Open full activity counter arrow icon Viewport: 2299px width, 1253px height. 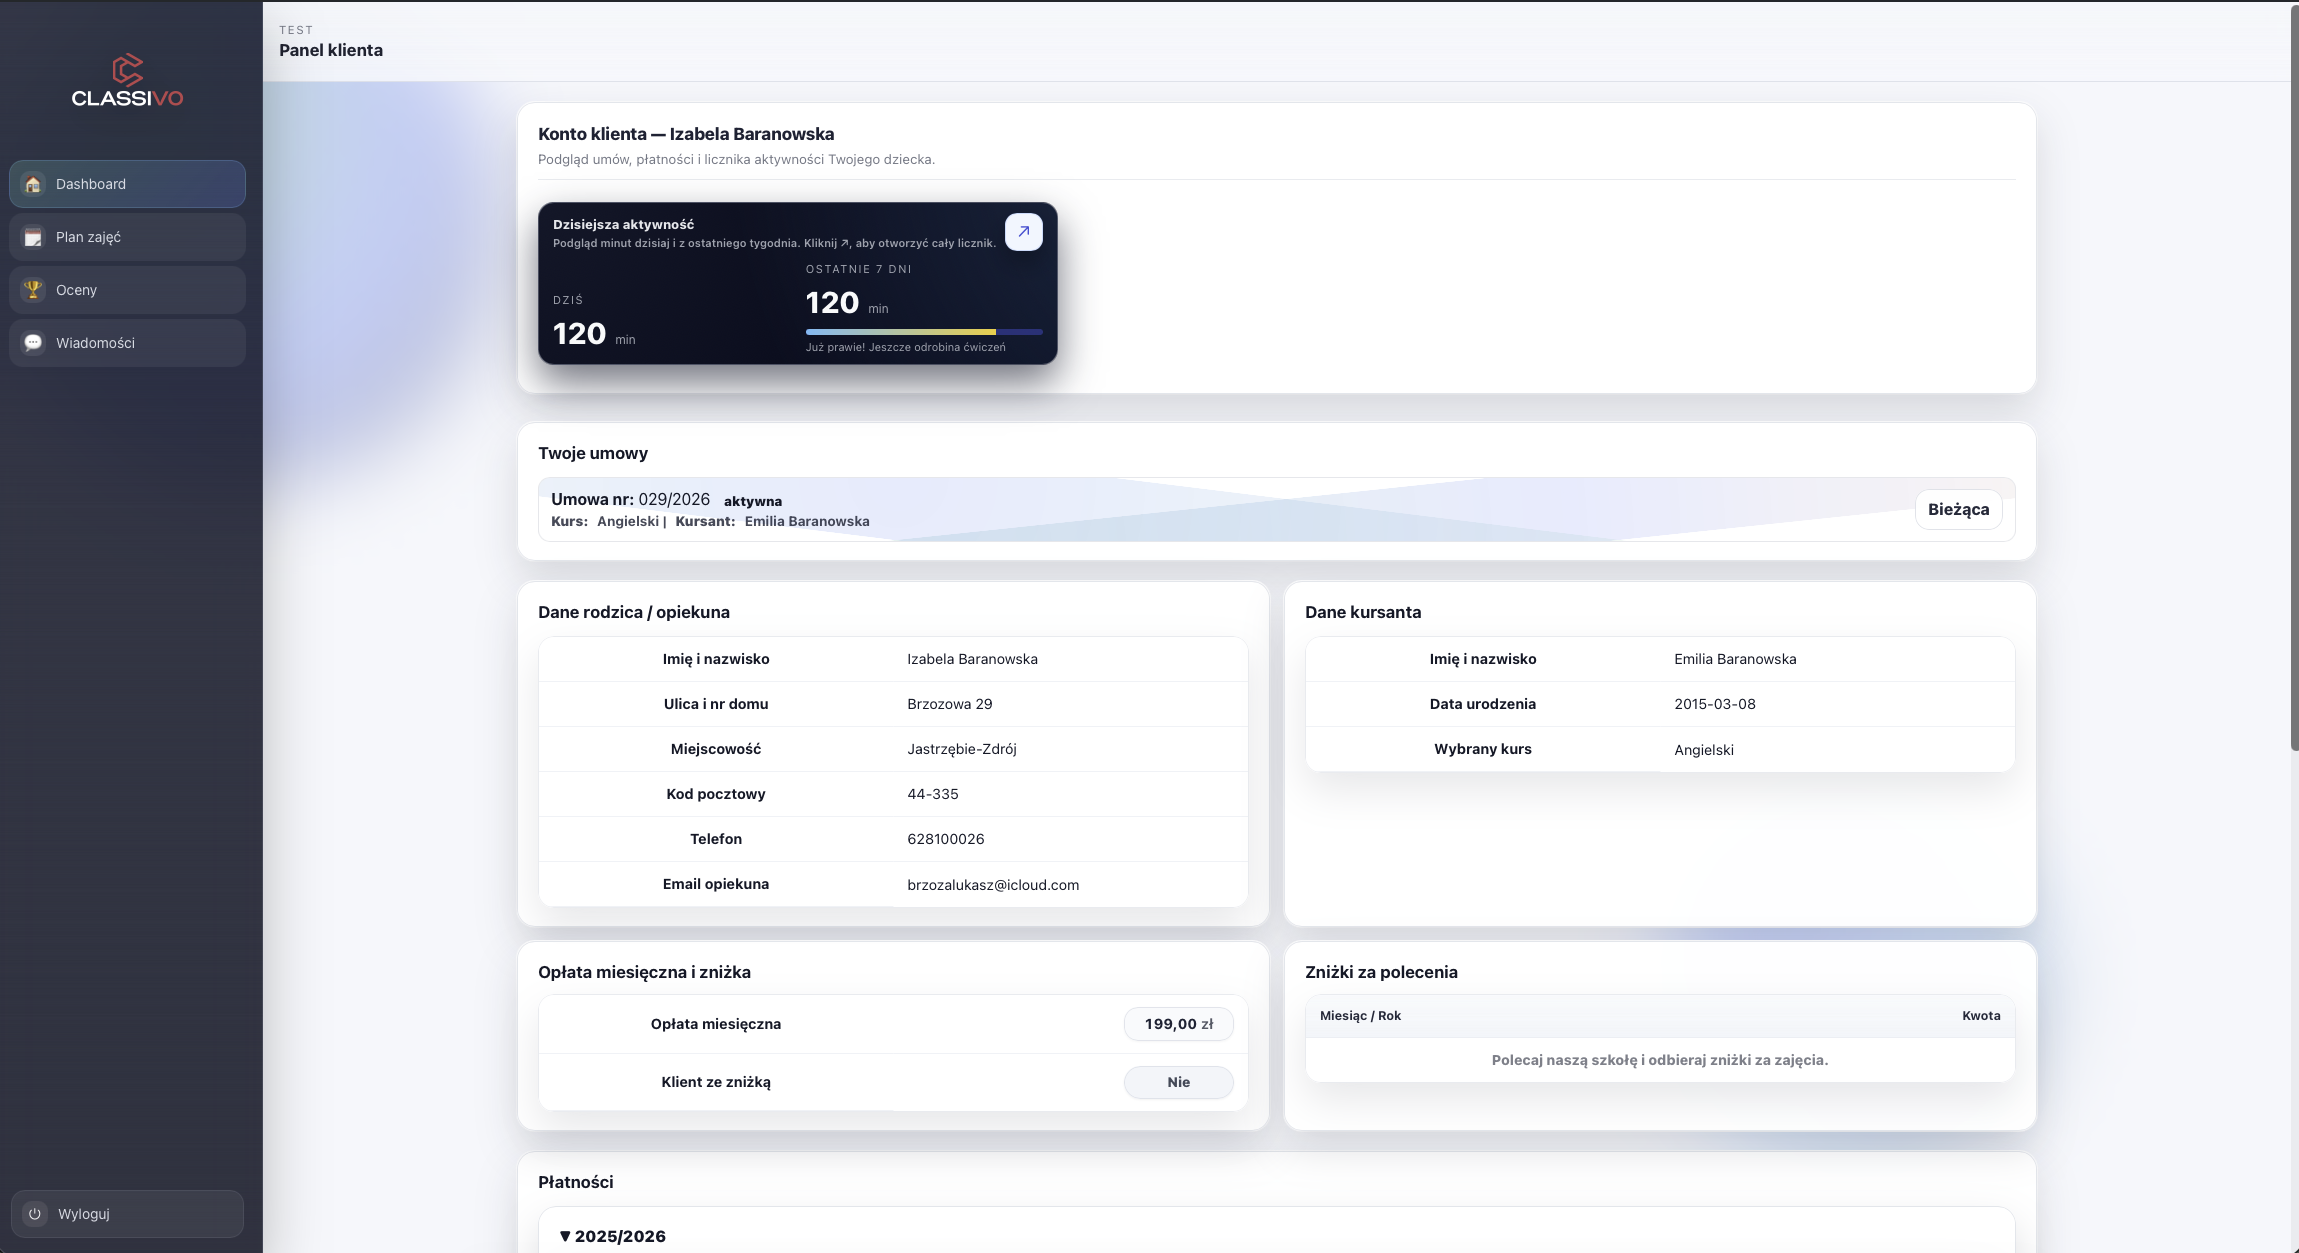pos(1023,232)
